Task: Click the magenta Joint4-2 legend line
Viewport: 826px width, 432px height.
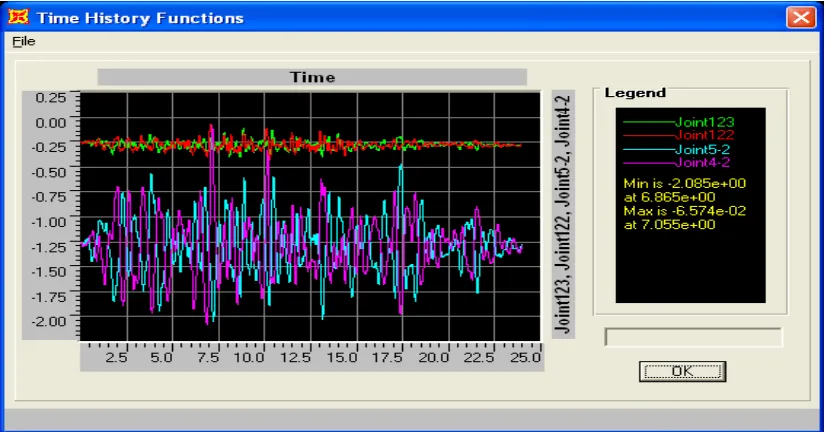Action: point(649,163)
